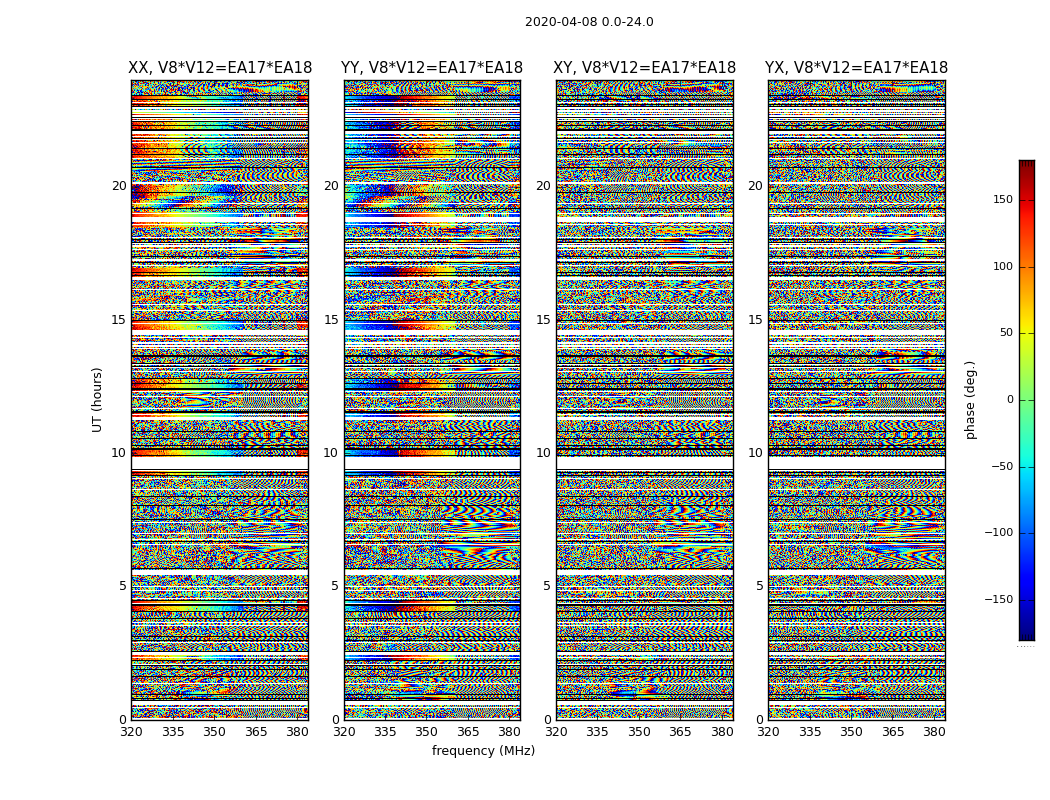The image size is (1050, 800).
Task: Click the 380 MHz tick under XX panel
Action: tap(297, 732)
